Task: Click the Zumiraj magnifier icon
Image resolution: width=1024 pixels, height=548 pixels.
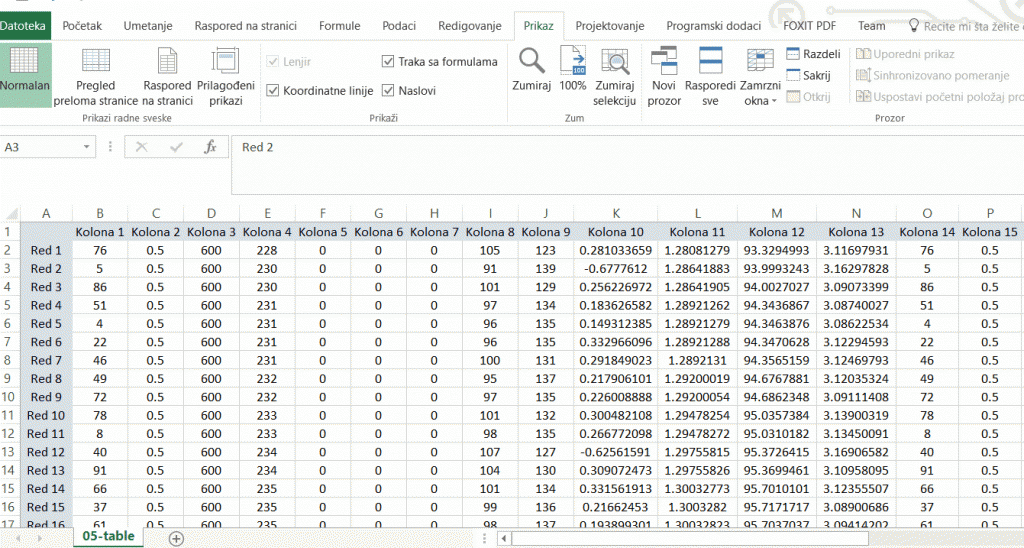Action: coord(532,61)
